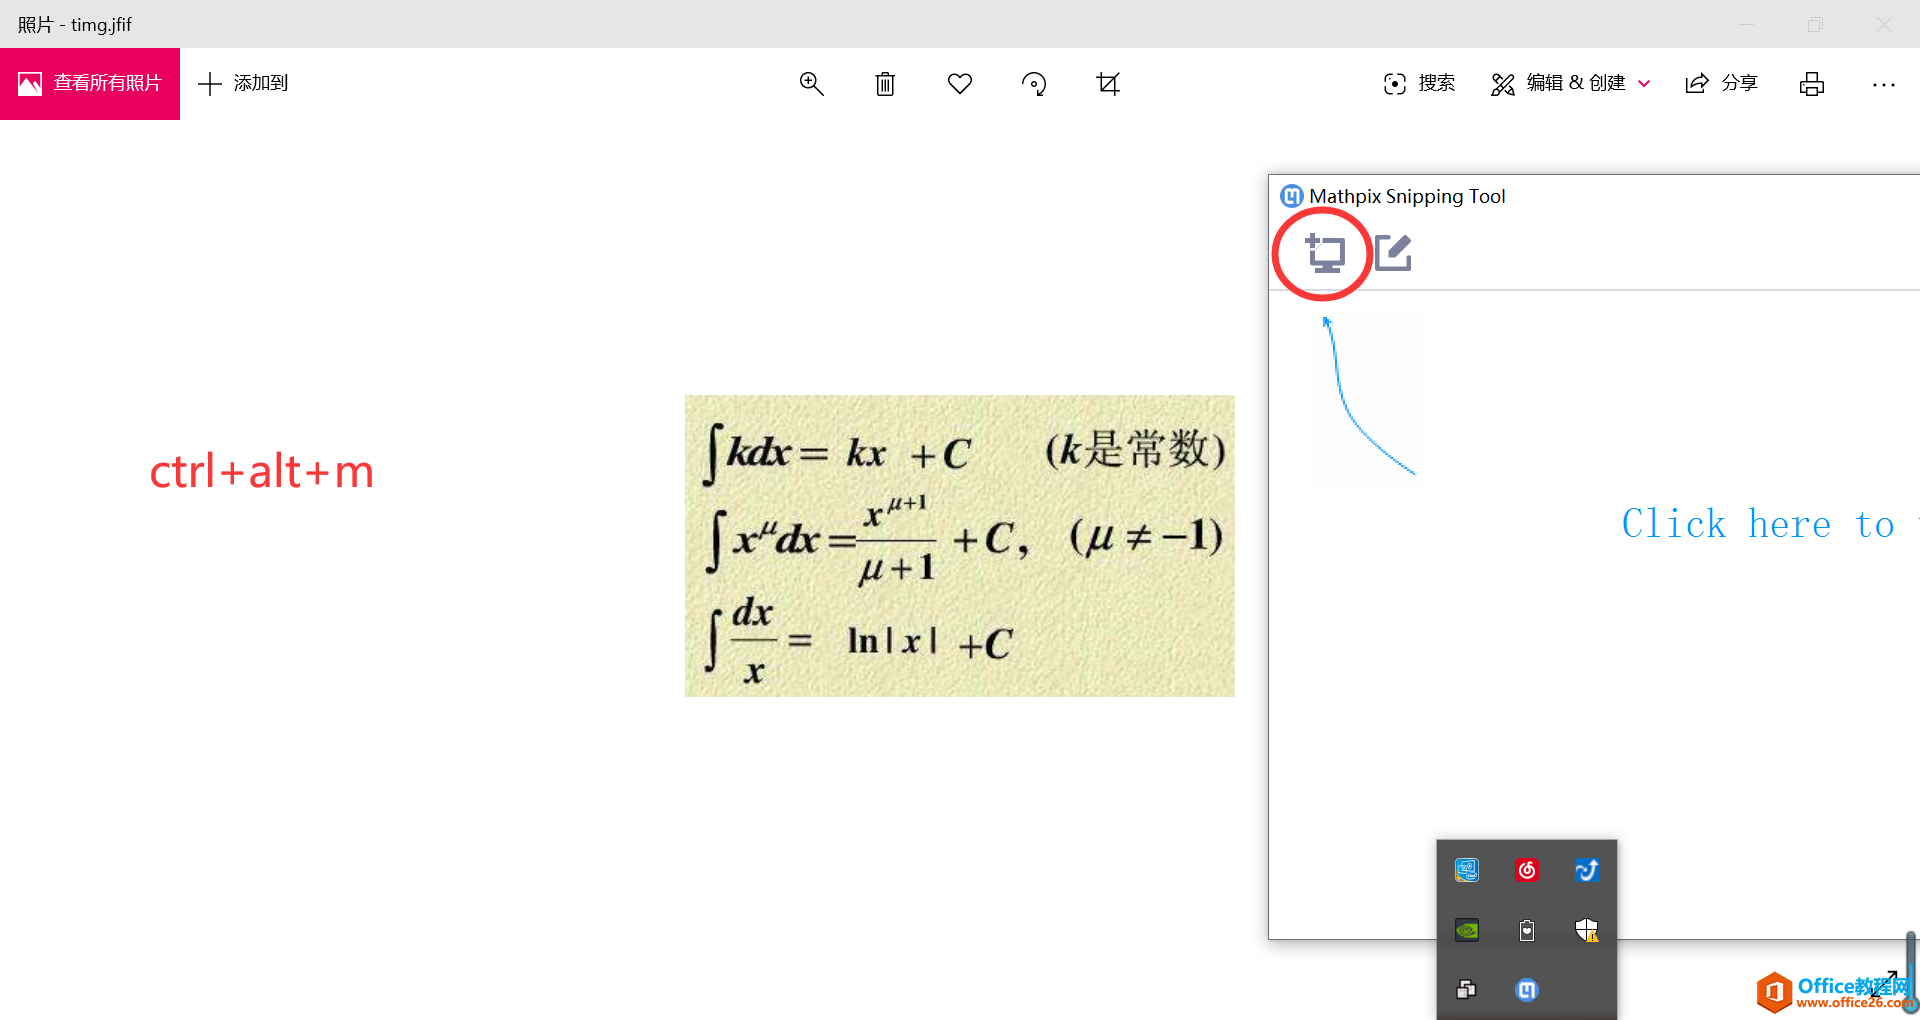
Task: Open Windows Defender warning in the tray
Action: (x=1588, y=930)
